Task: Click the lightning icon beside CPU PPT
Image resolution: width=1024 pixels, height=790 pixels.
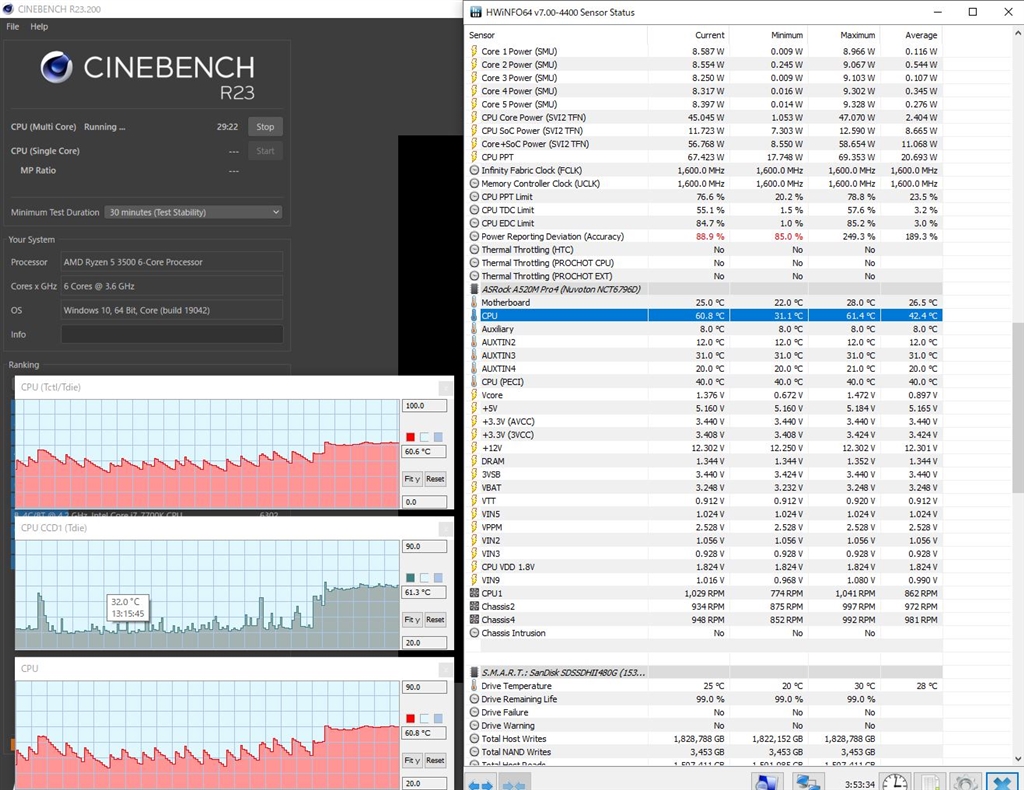Action: click(474, 157)
